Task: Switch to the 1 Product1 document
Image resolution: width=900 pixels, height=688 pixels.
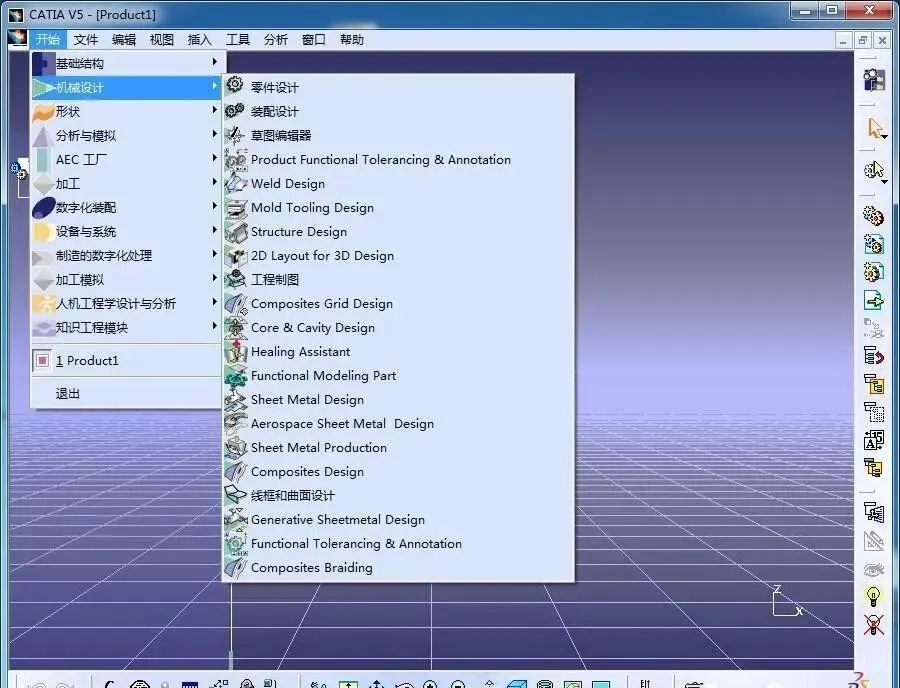Action: (126, 360)
